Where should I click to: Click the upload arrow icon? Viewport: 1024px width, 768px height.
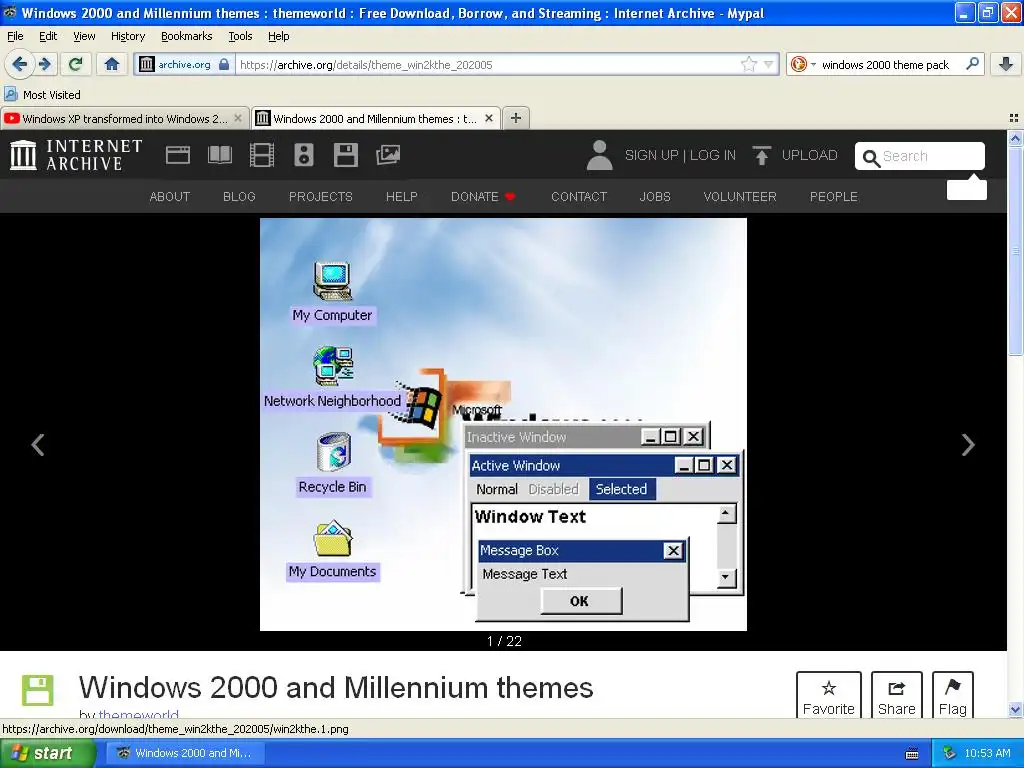[761, 155]
